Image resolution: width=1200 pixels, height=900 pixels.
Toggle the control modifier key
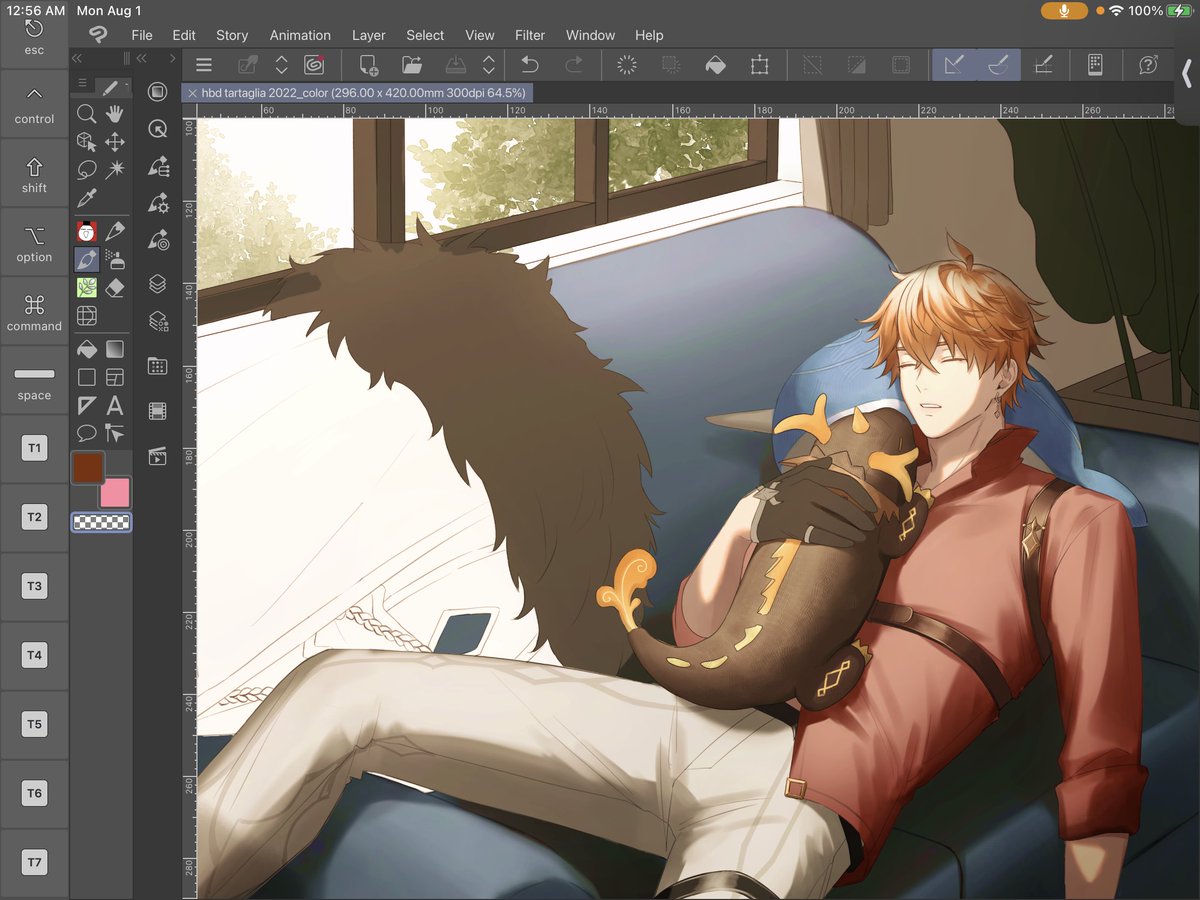(x=34, y=104)
